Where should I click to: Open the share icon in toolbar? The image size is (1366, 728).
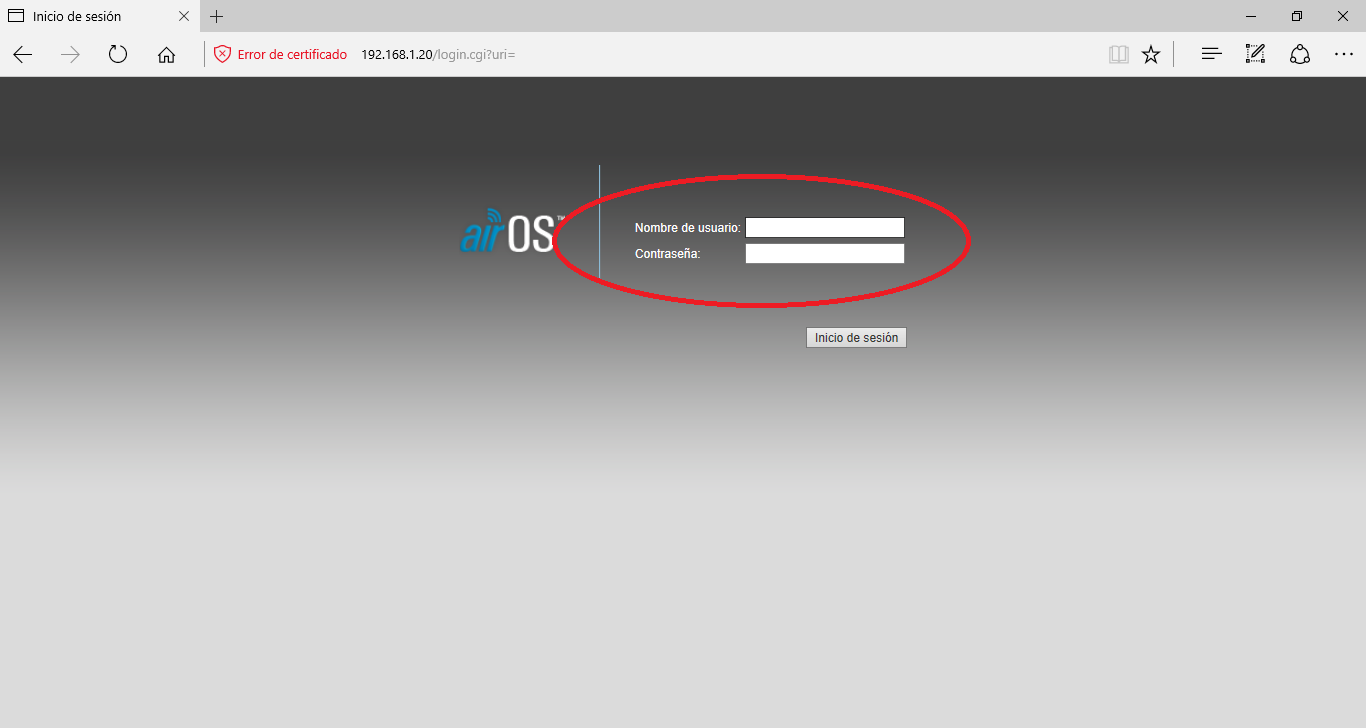pyautogui.click(x=1300, y=55)
